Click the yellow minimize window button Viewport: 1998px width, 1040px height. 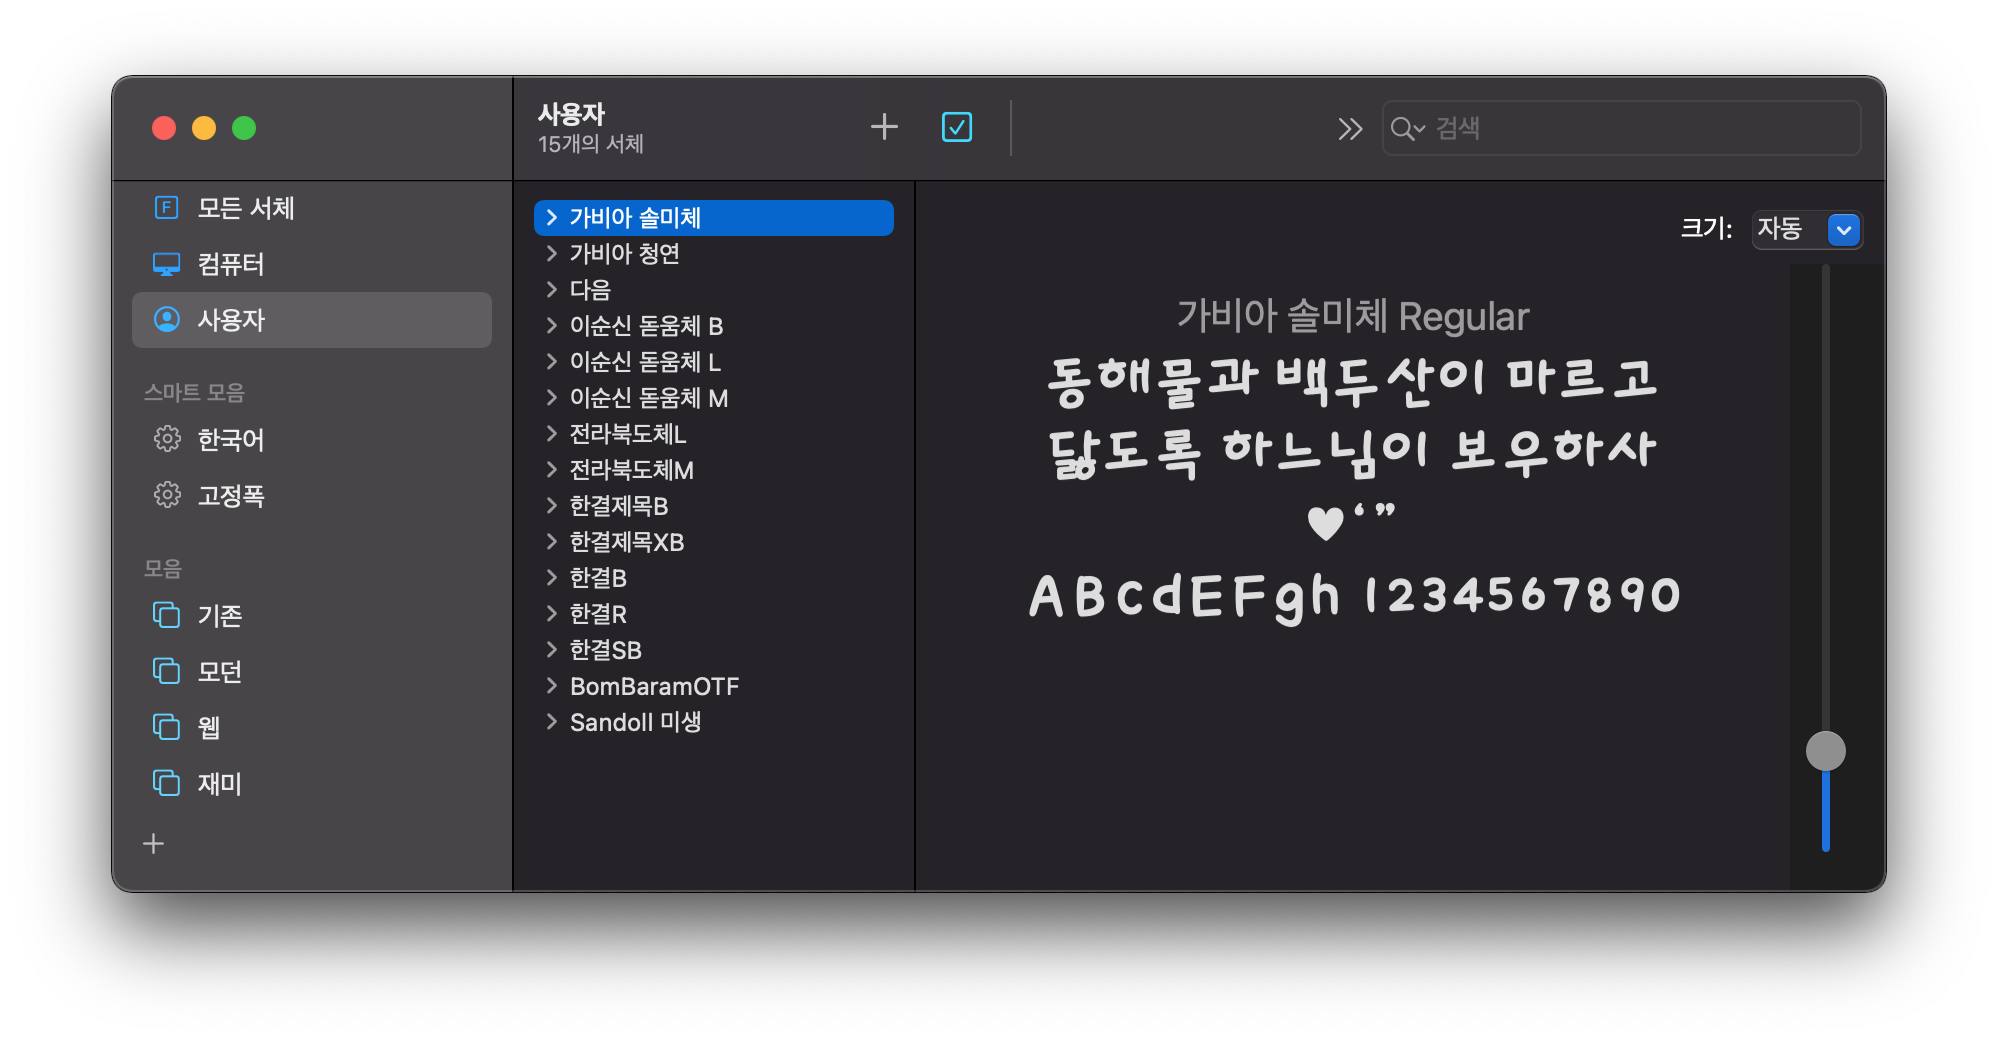pyautogui.click(x=204, y=128)
